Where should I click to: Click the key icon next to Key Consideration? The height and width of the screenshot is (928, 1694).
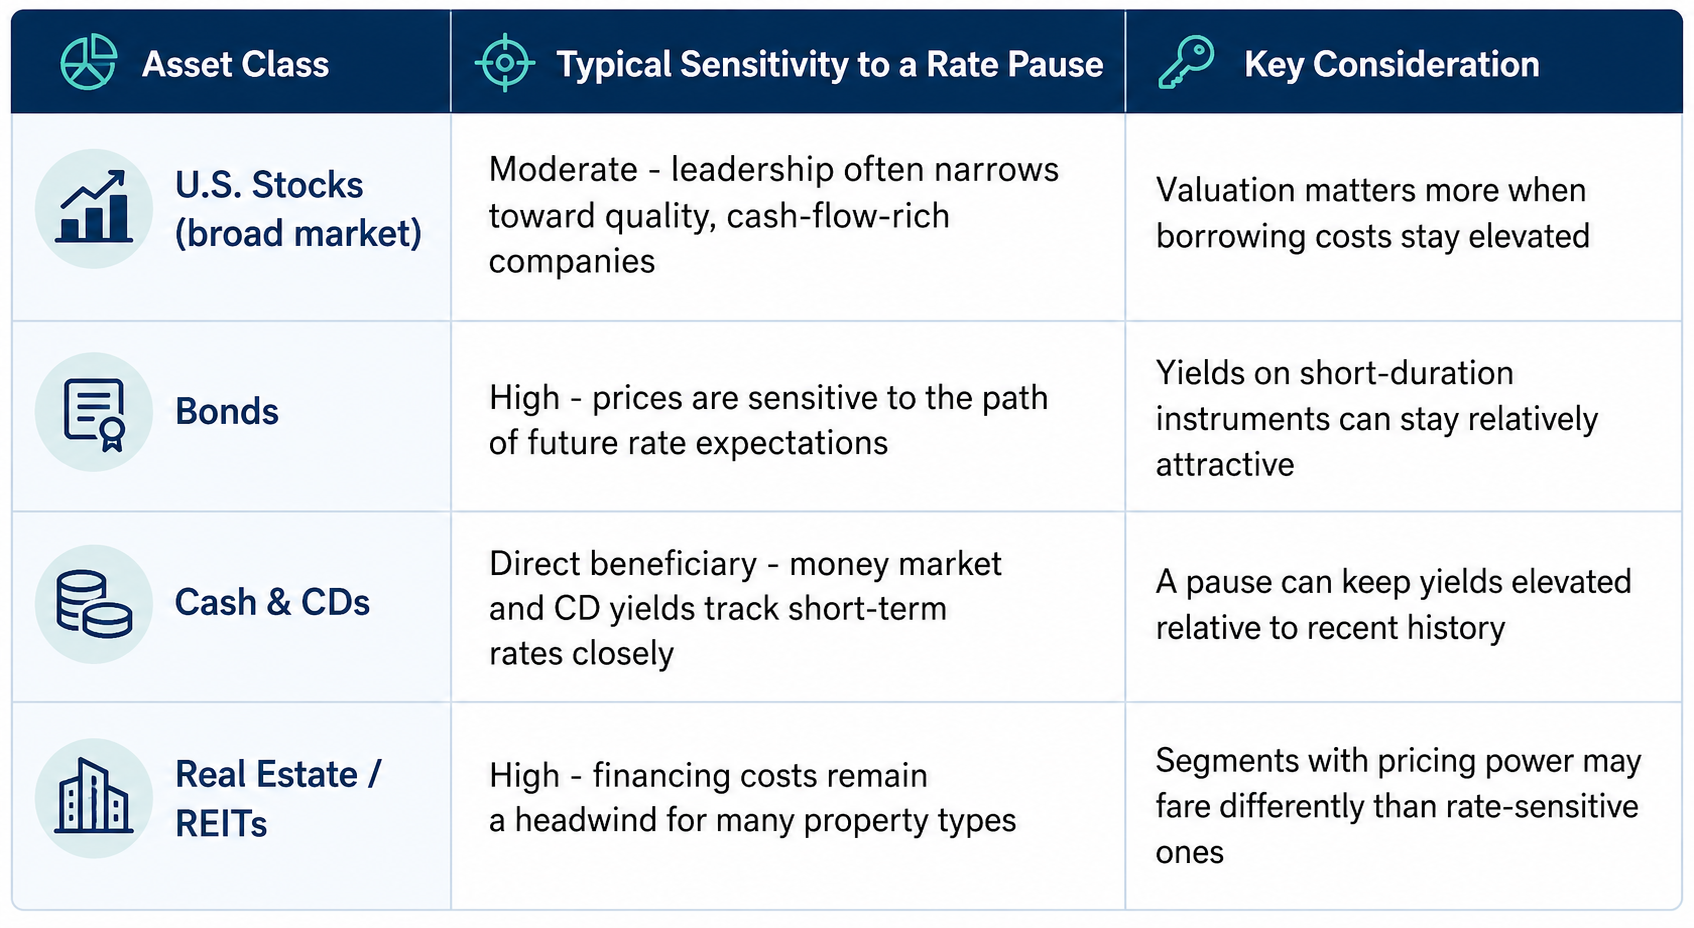(1186, 63)
